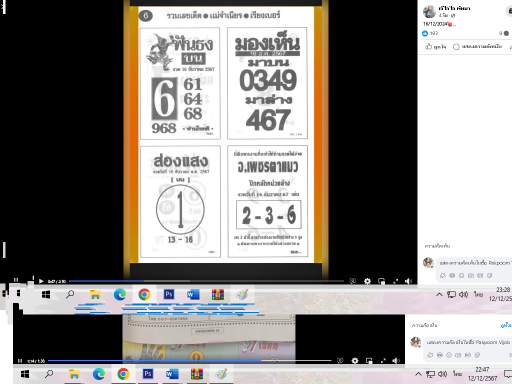Viewport: 512px width, 384px height.
Task: Expand hidden tray icons beside the 22:47 clock
Action: tap(418, 374)
